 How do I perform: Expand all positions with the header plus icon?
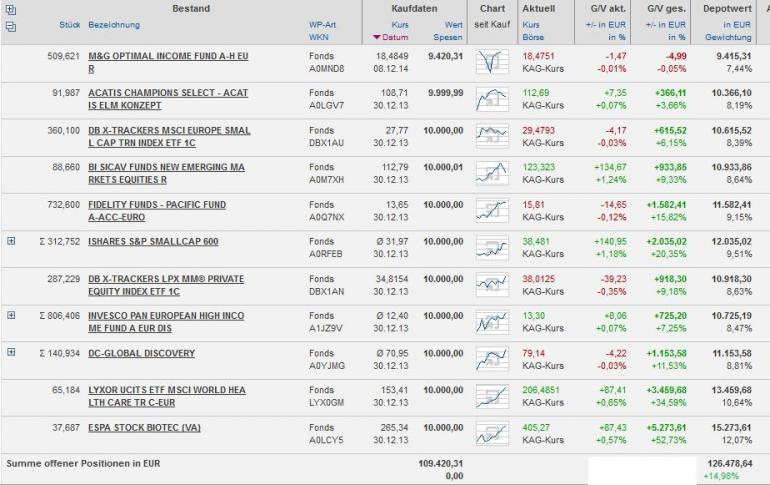coord(10,9)
